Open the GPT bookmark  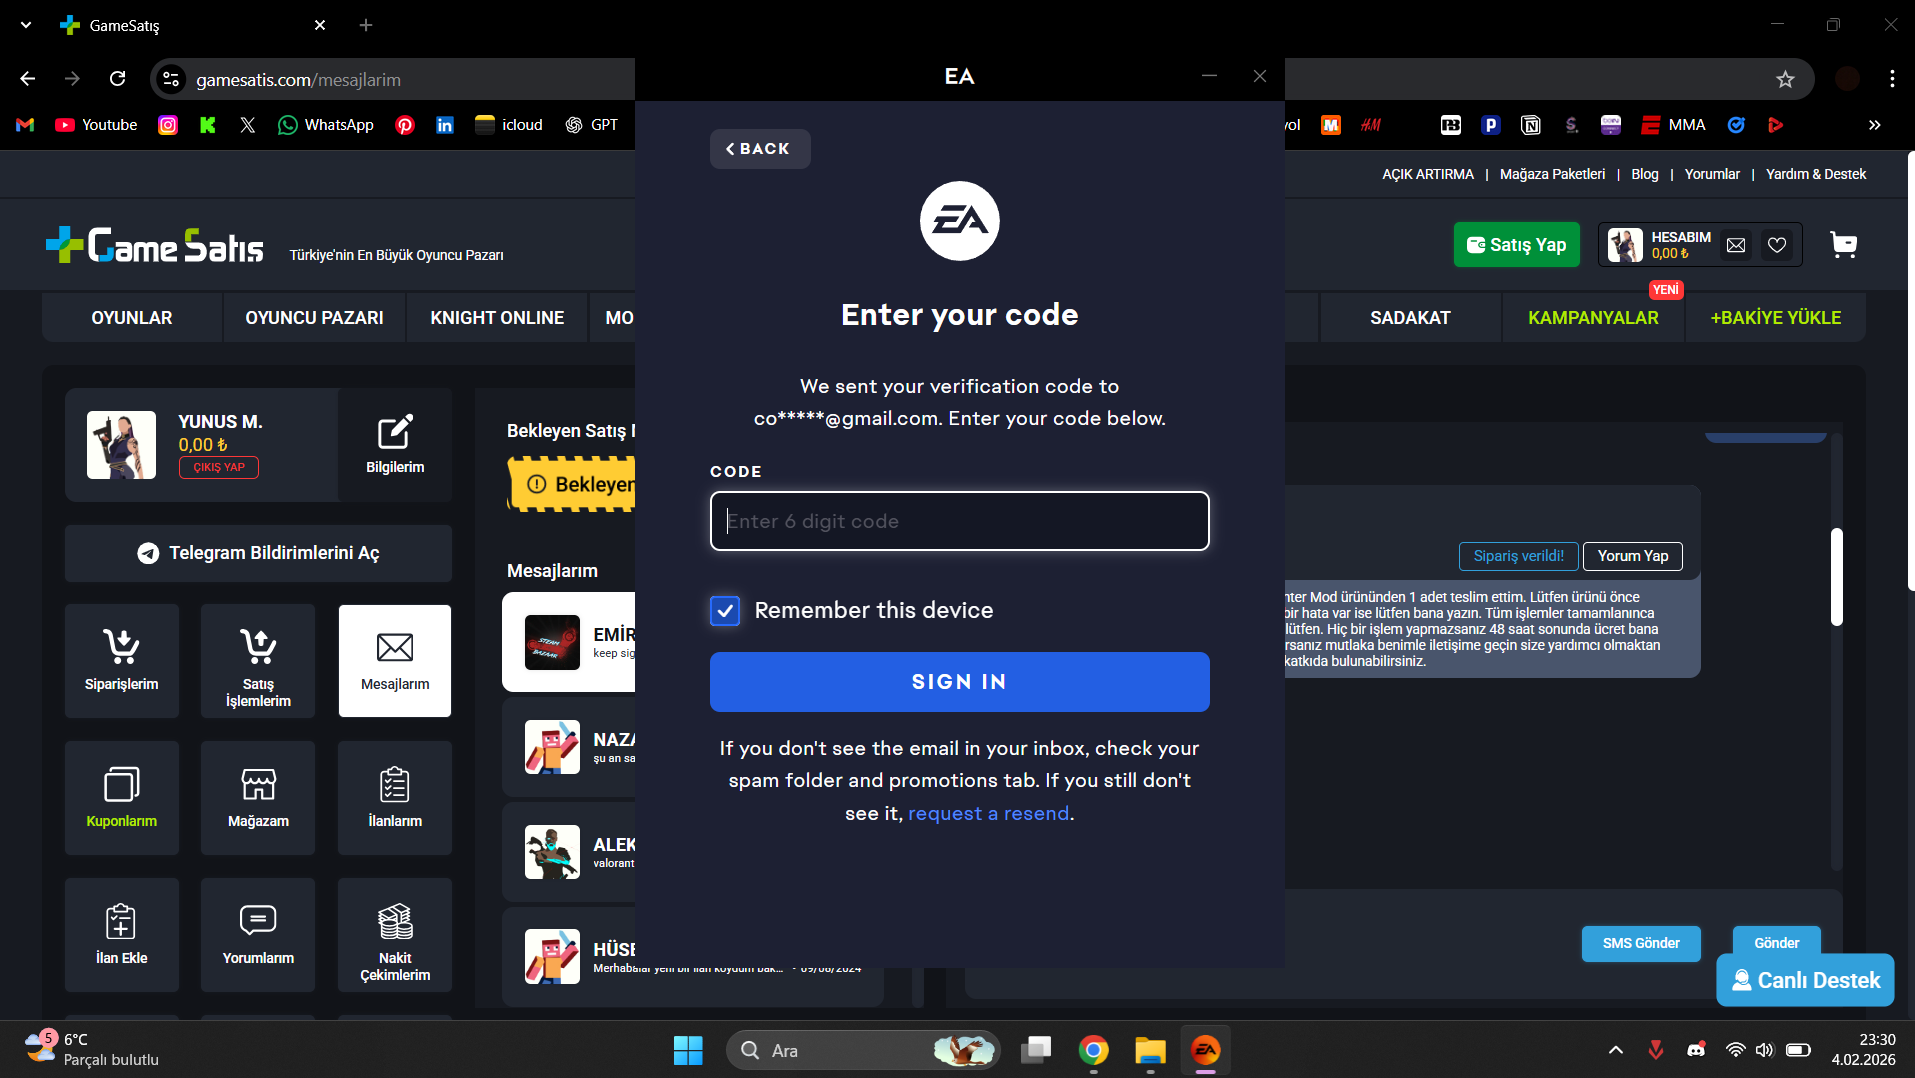(x=591, y=125)
